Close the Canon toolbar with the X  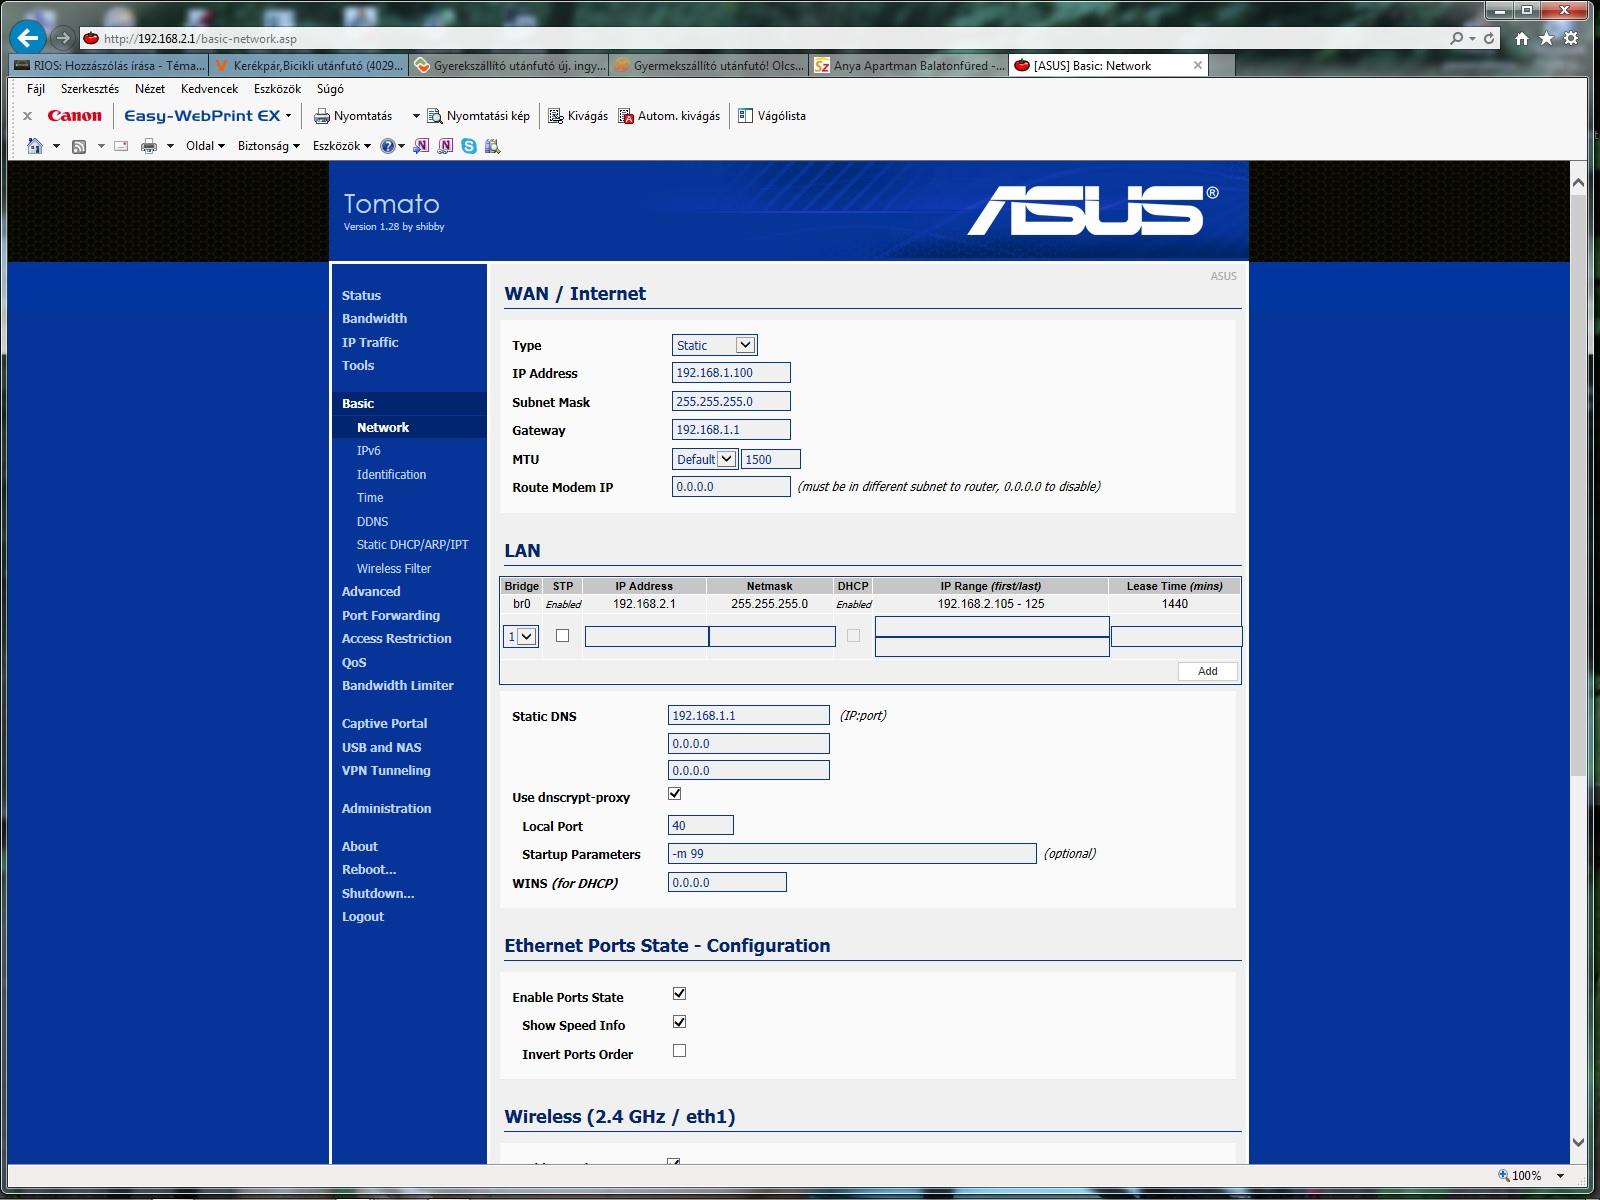click(x=27, y=116)
